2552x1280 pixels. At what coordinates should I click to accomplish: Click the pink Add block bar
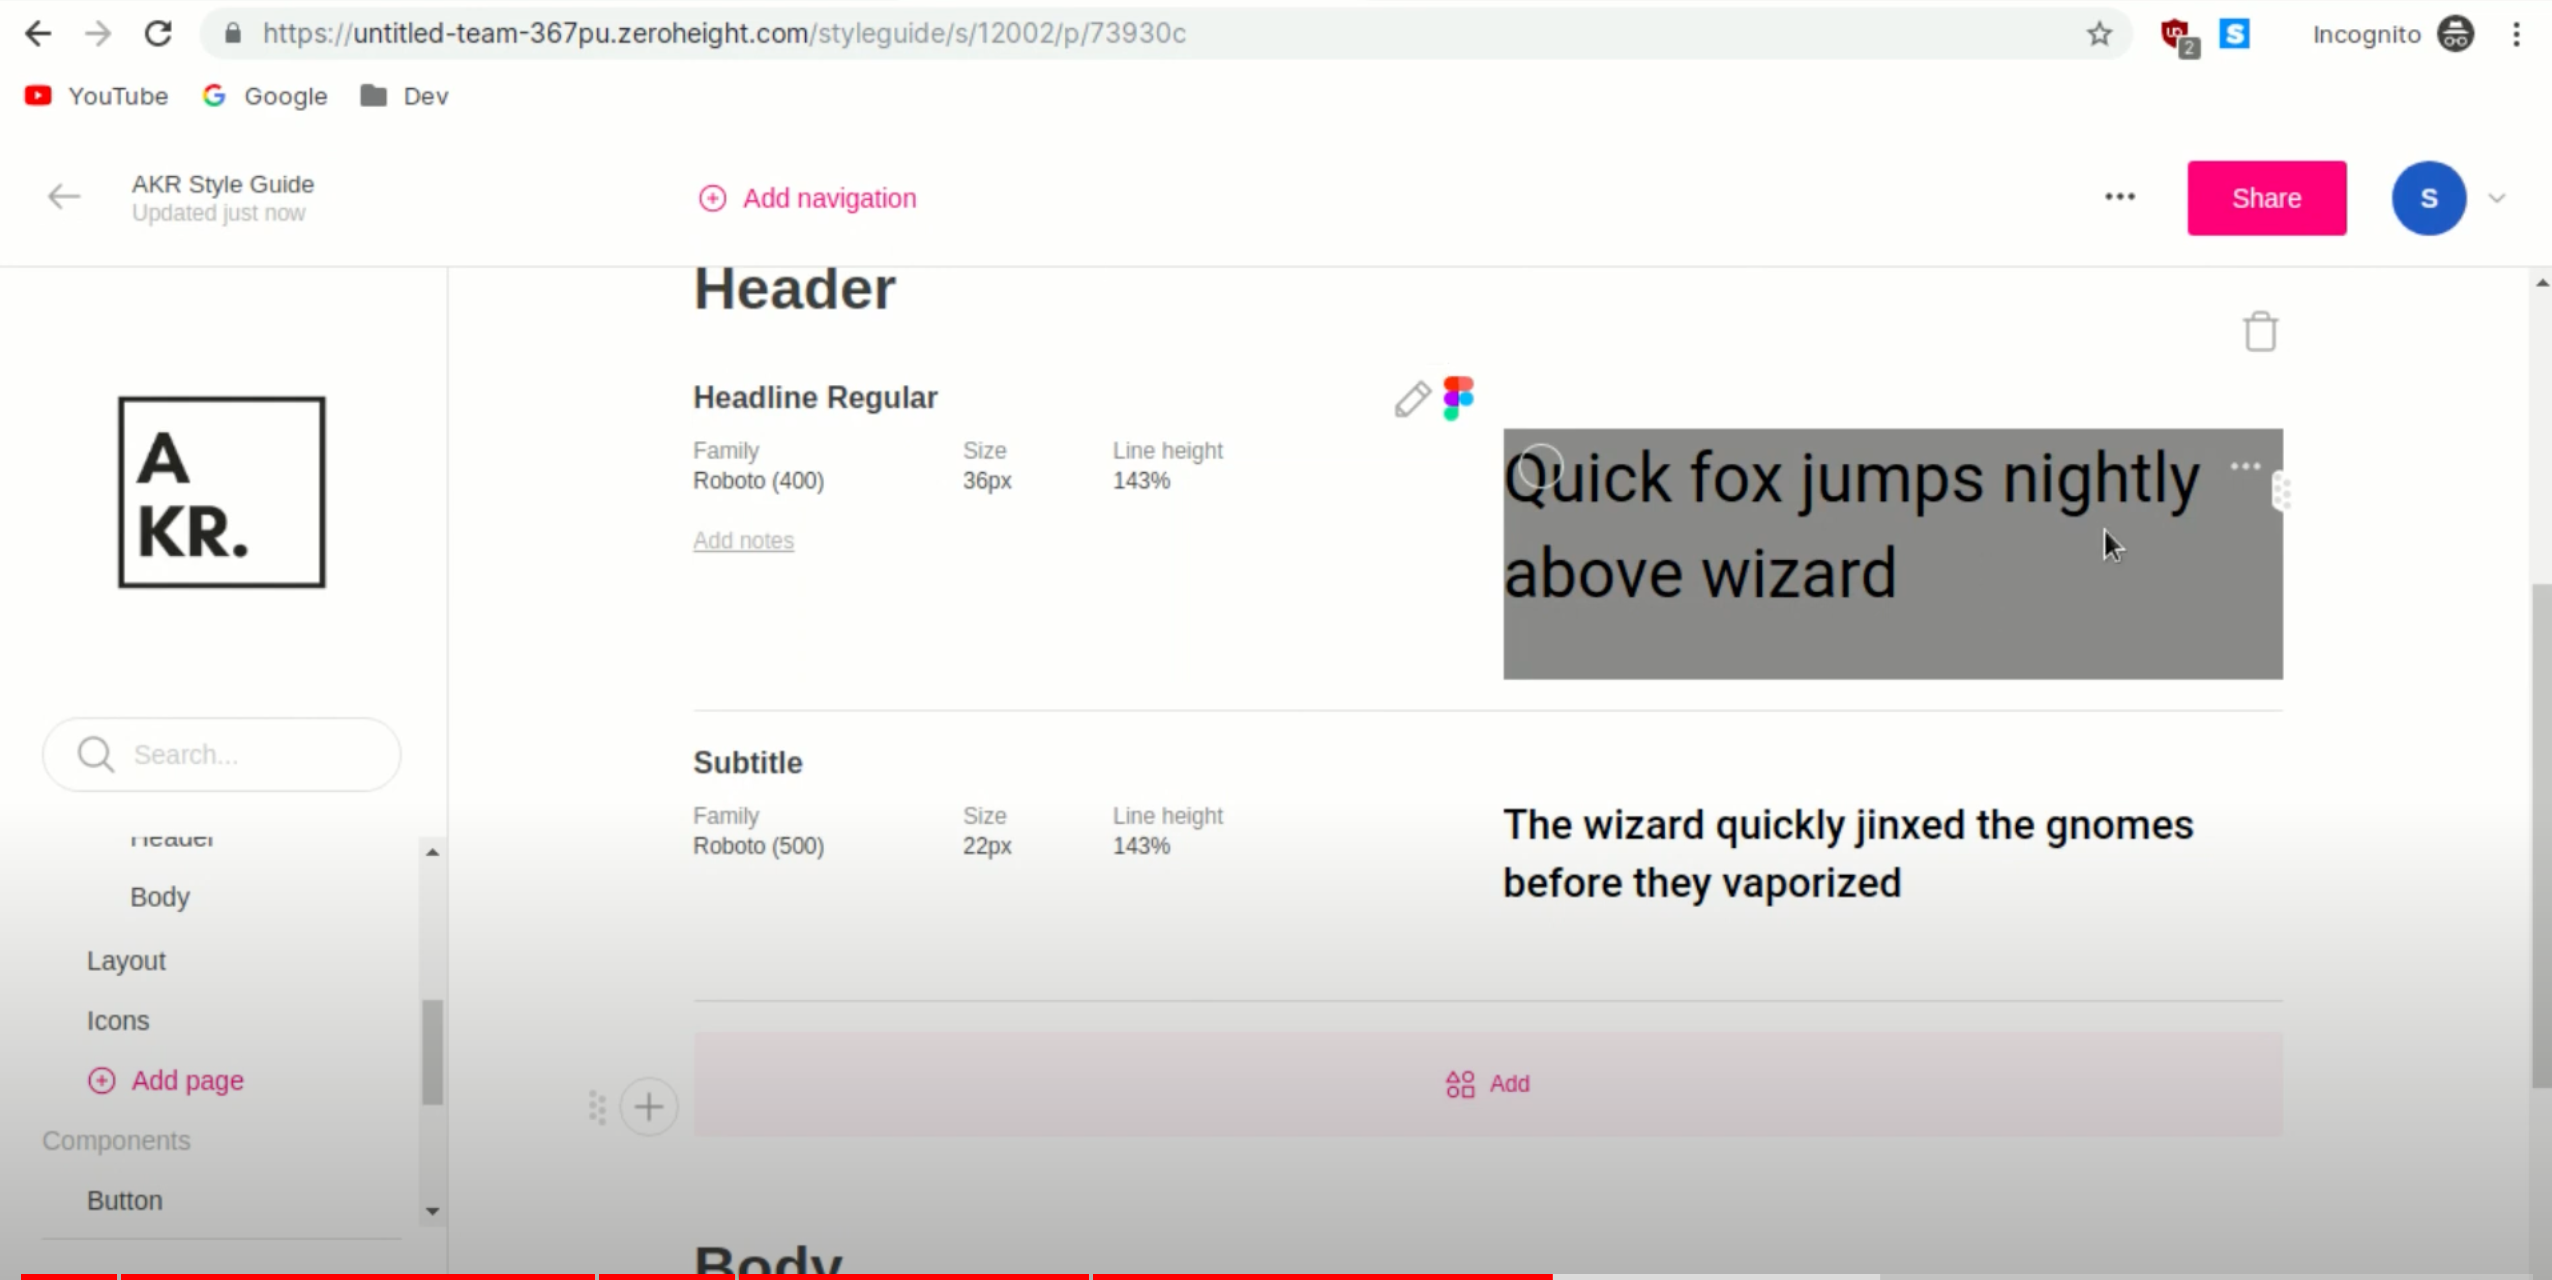coord(1487,1084)
